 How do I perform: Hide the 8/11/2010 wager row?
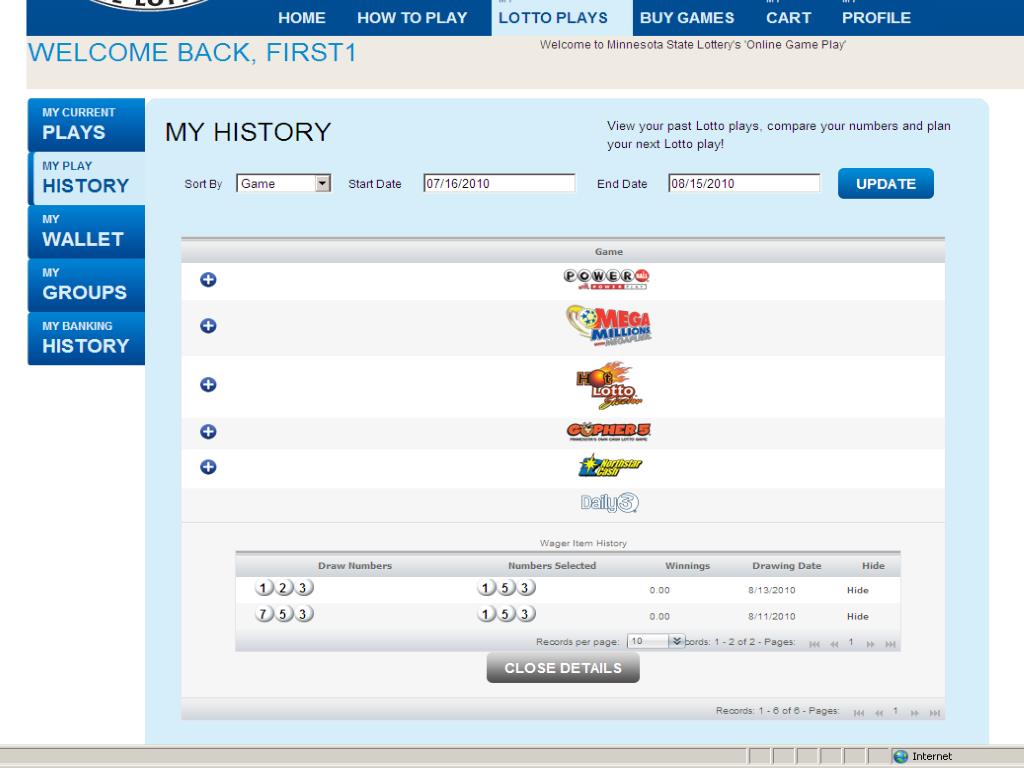pyautogui.click(x=857, y=616)
